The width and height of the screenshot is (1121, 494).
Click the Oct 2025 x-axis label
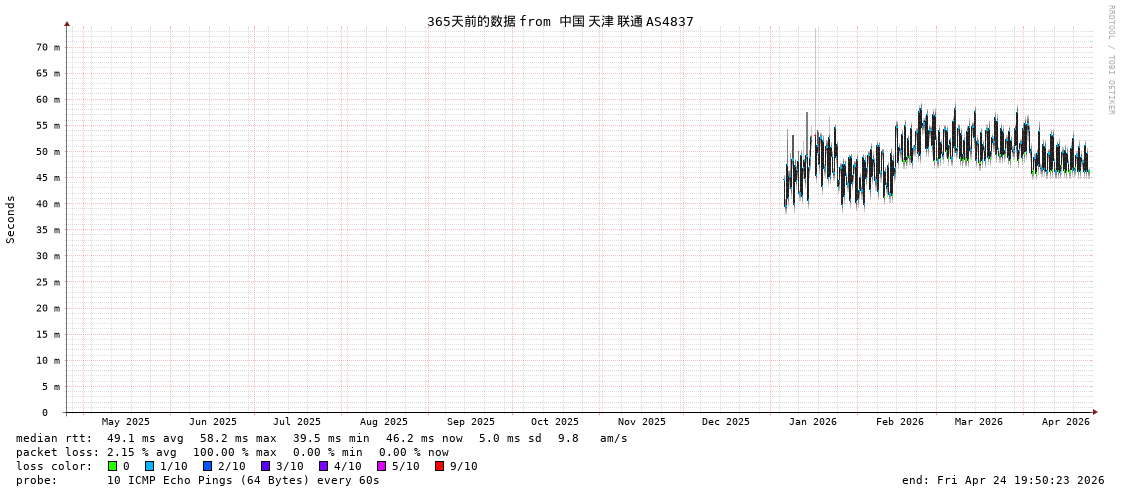554,422
